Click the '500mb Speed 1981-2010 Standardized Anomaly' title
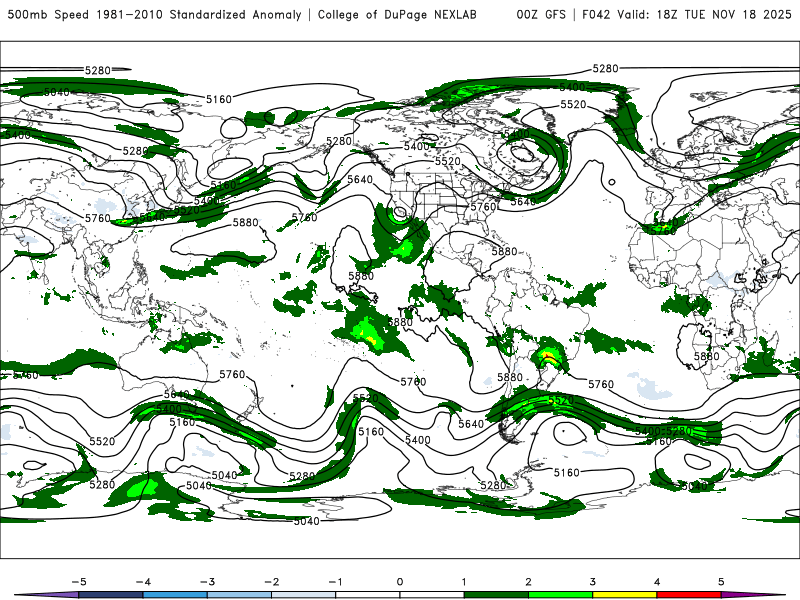The image size is (800, 600). [x=155, y=14]
